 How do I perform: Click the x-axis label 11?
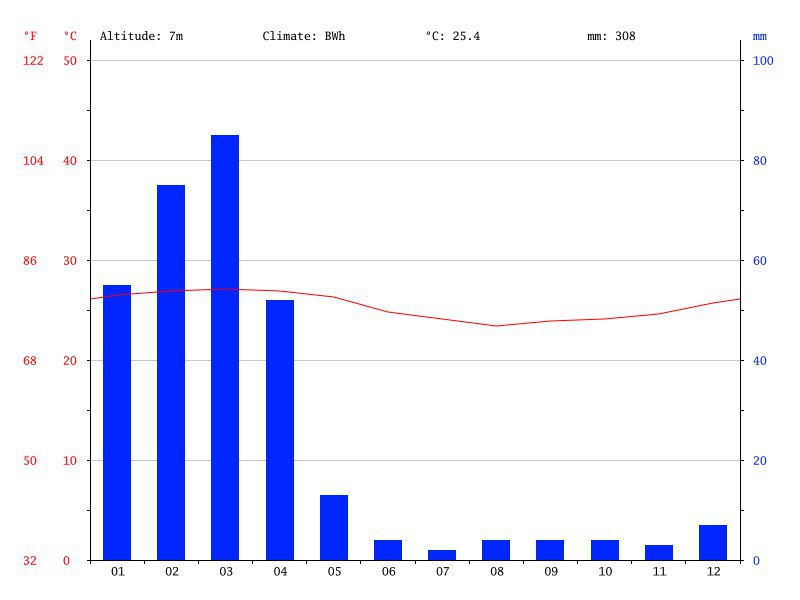(660, 572)
